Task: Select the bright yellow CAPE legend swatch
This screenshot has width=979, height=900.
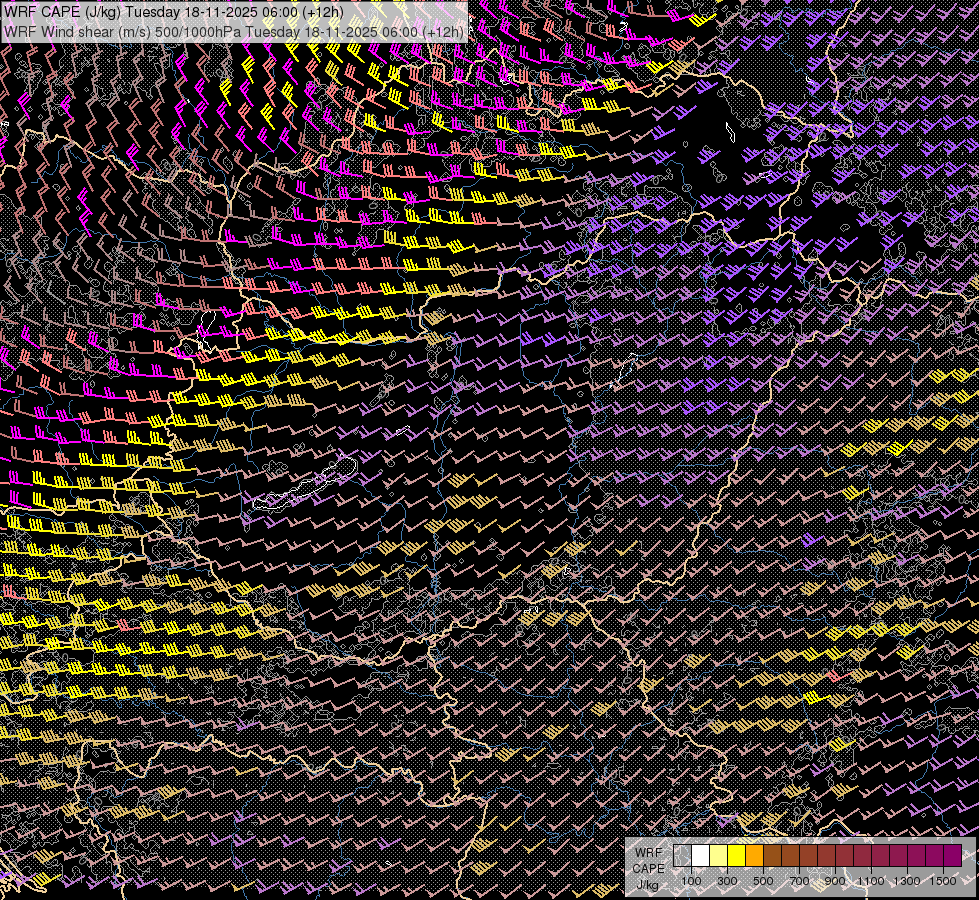Action: [737, 856]
